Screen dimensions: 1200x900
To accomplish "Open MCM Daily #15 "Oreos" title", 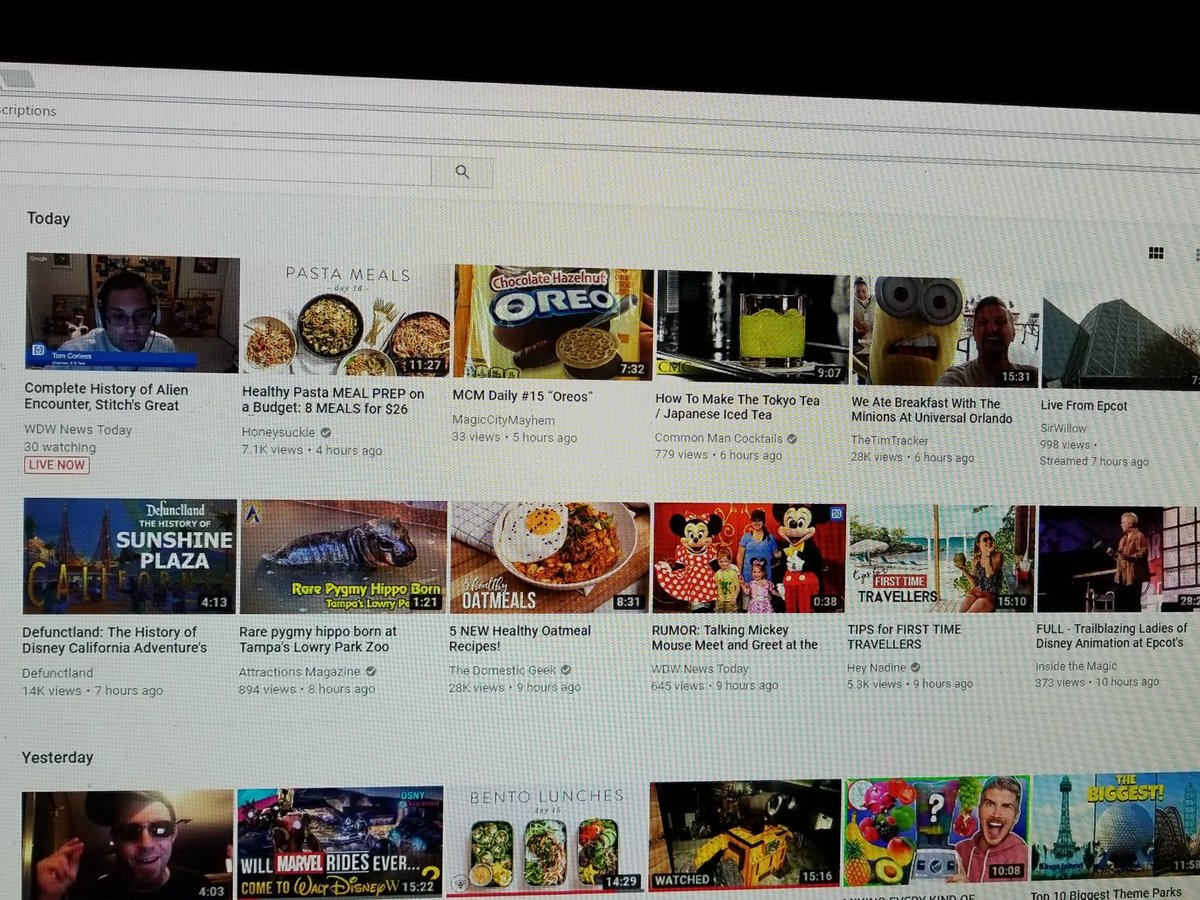I will pyautogui.click(x=523, y=396).
